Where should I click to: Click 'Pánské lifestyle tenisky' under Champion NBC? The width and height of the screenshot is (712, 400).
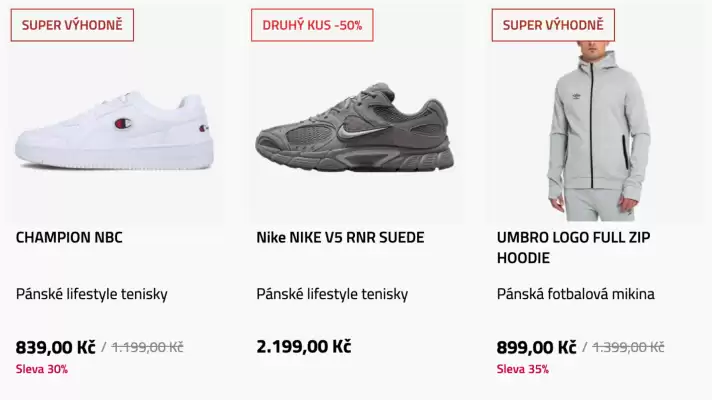tap(92, 294)
